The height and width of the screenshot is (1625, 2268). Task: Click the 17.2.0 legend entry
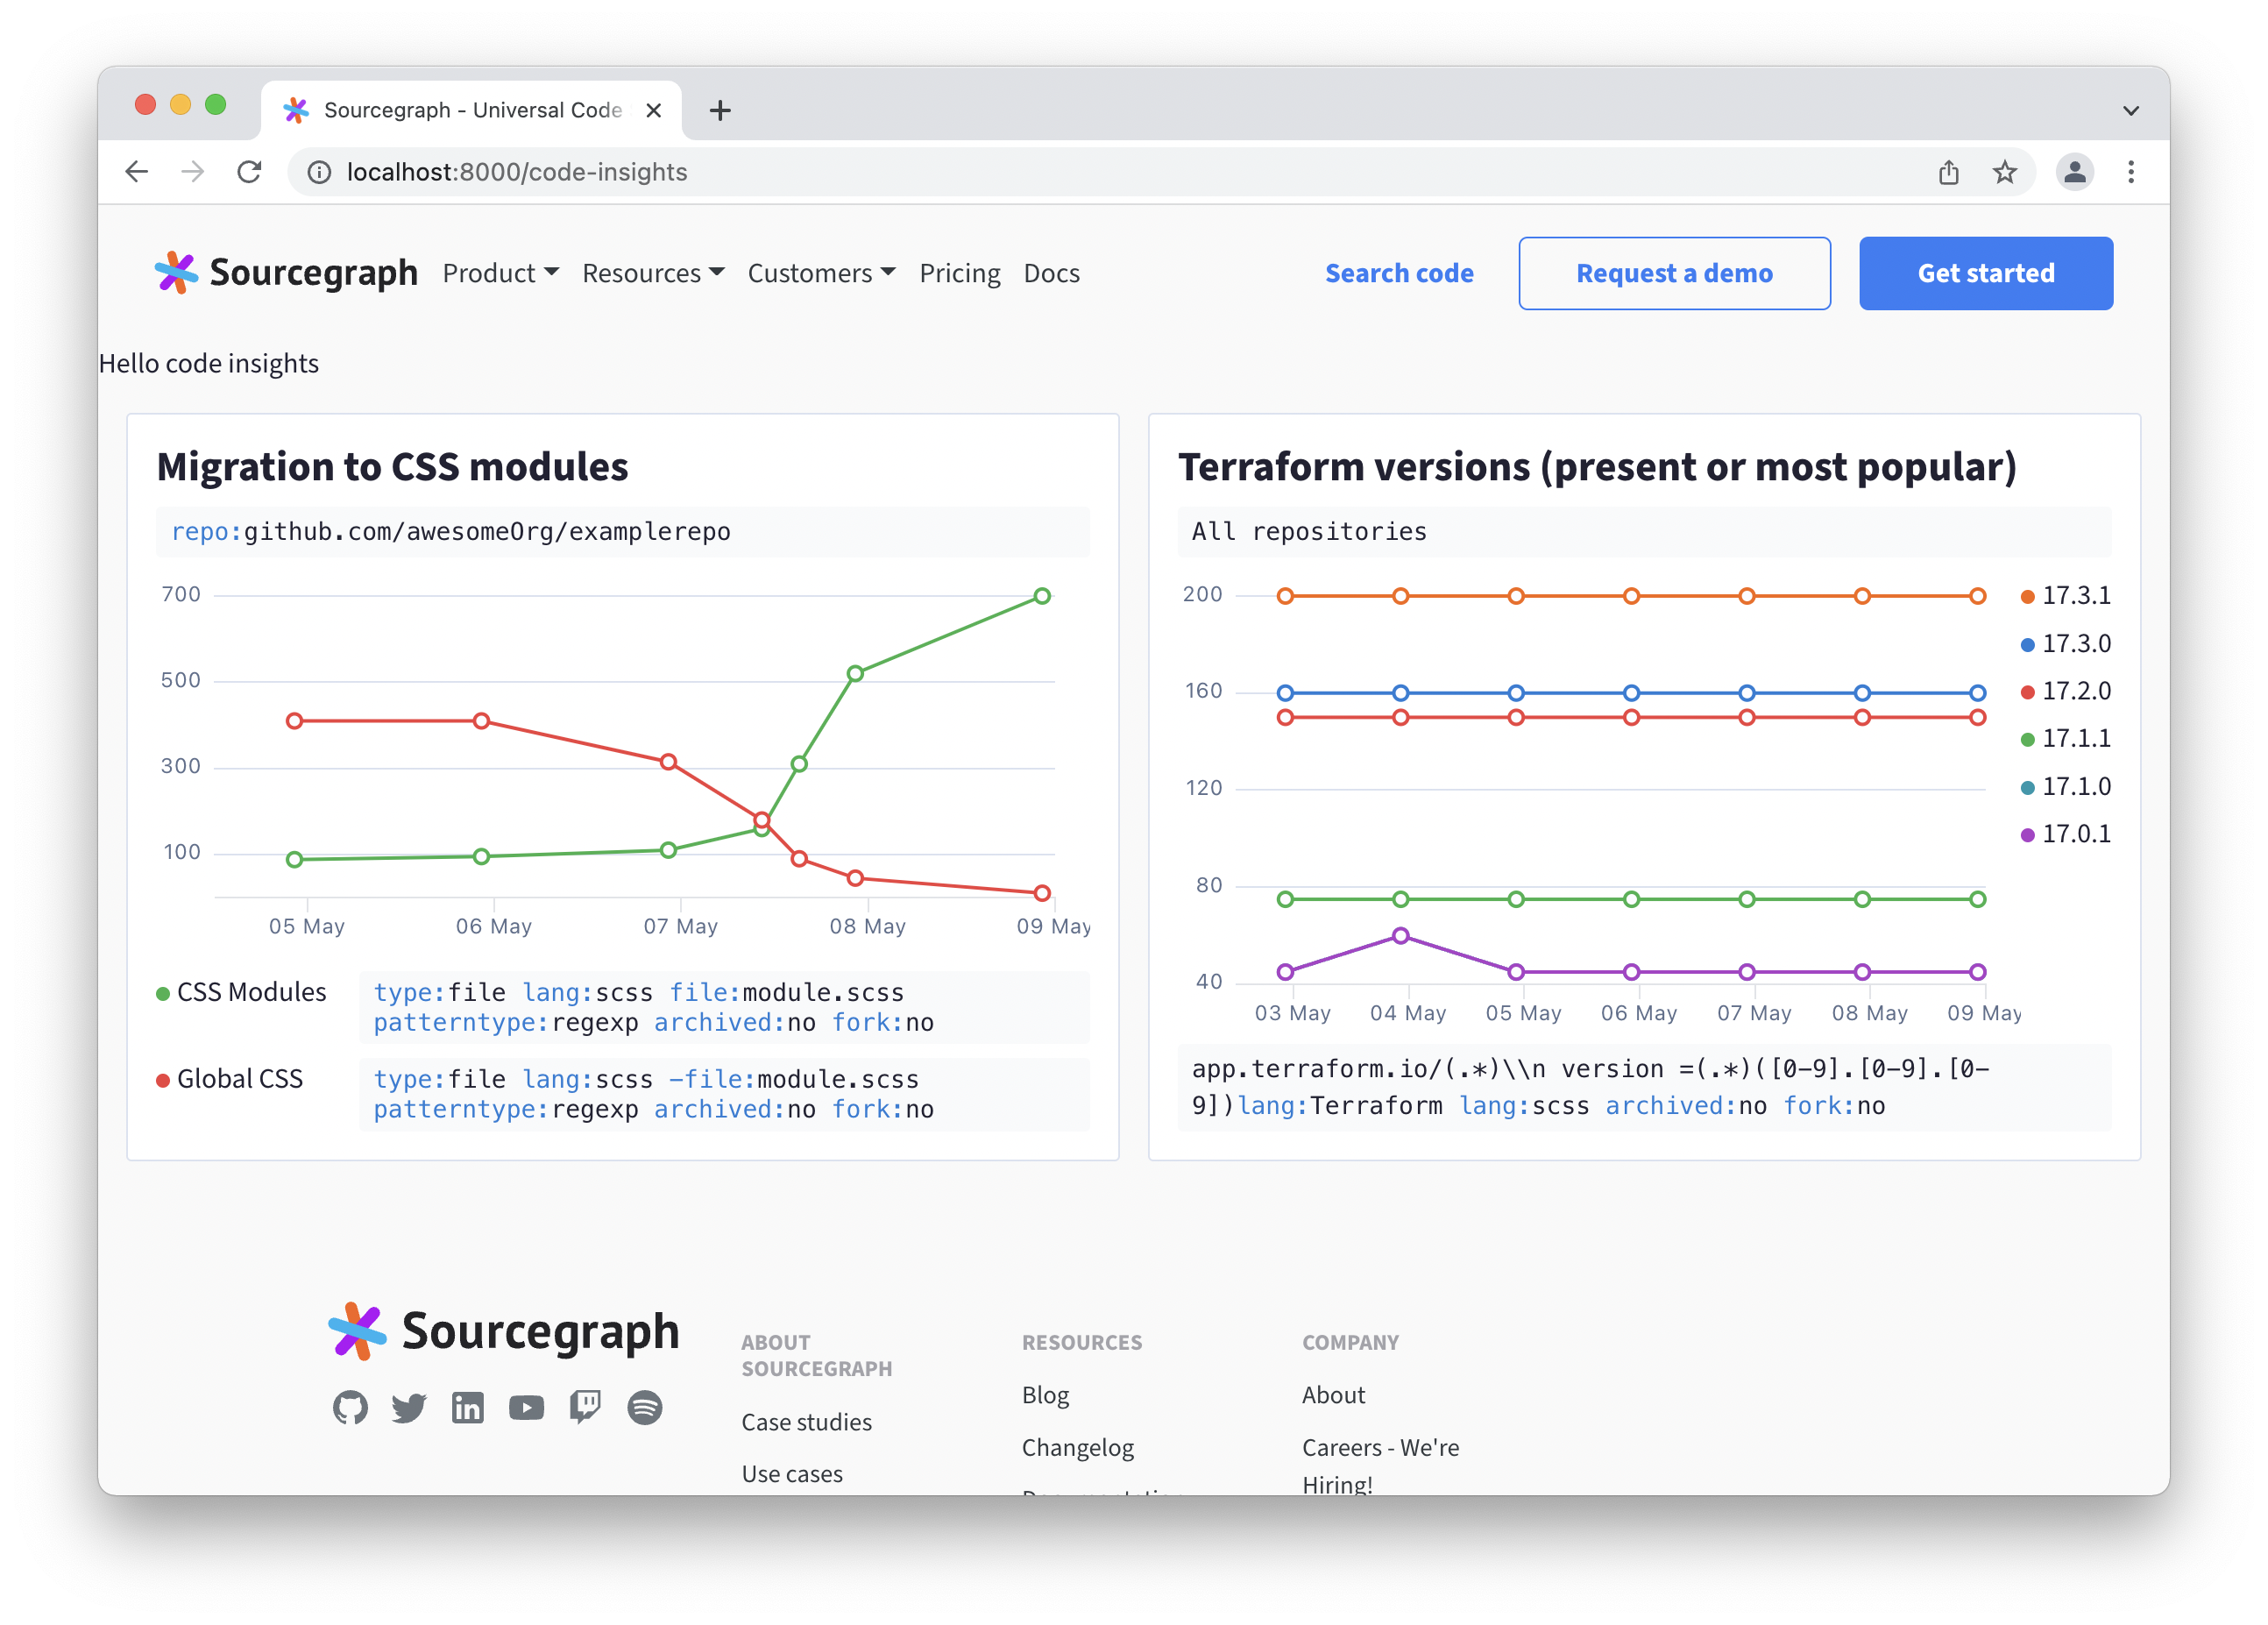(2066, 691)
